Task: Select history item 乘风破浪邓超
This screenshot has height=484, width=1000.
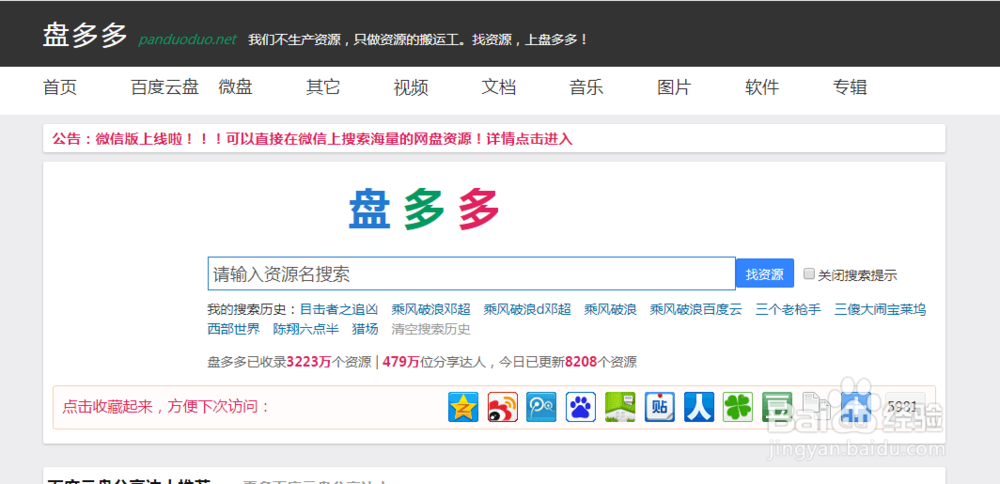Action: [431, 310]
